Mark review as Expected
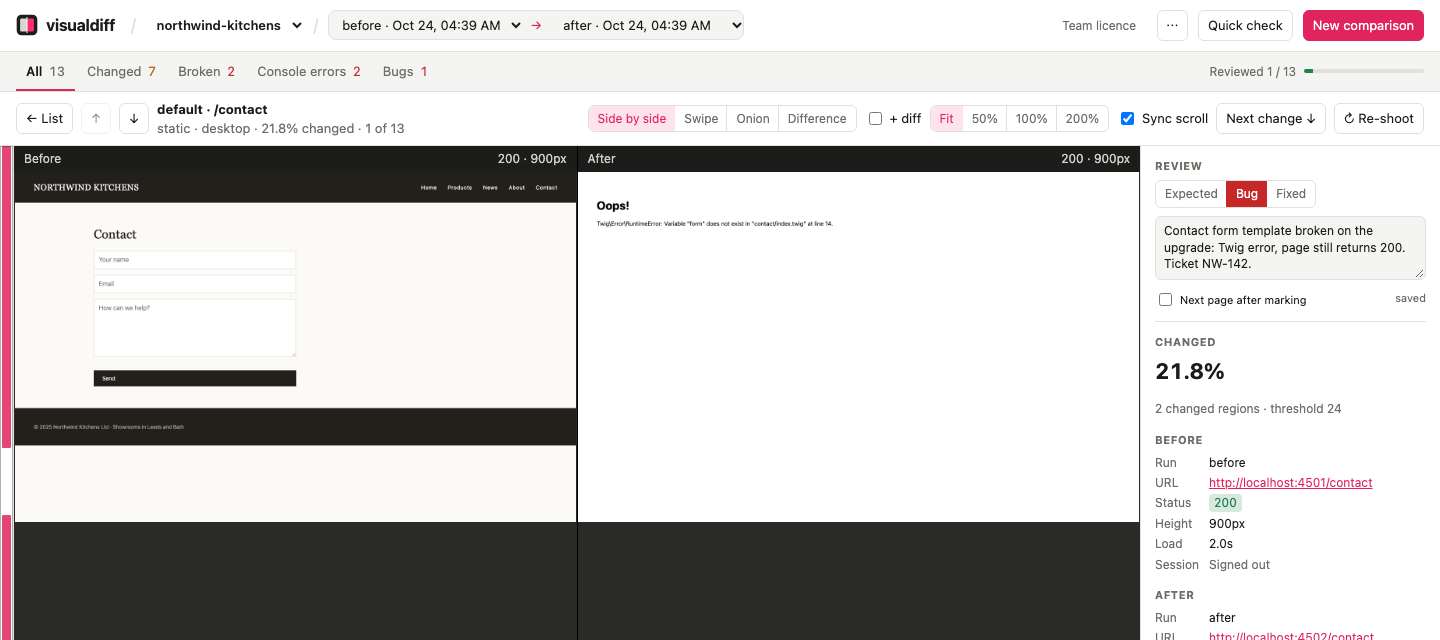This screenshot has height=640, width=1440. click(1191, 194)
